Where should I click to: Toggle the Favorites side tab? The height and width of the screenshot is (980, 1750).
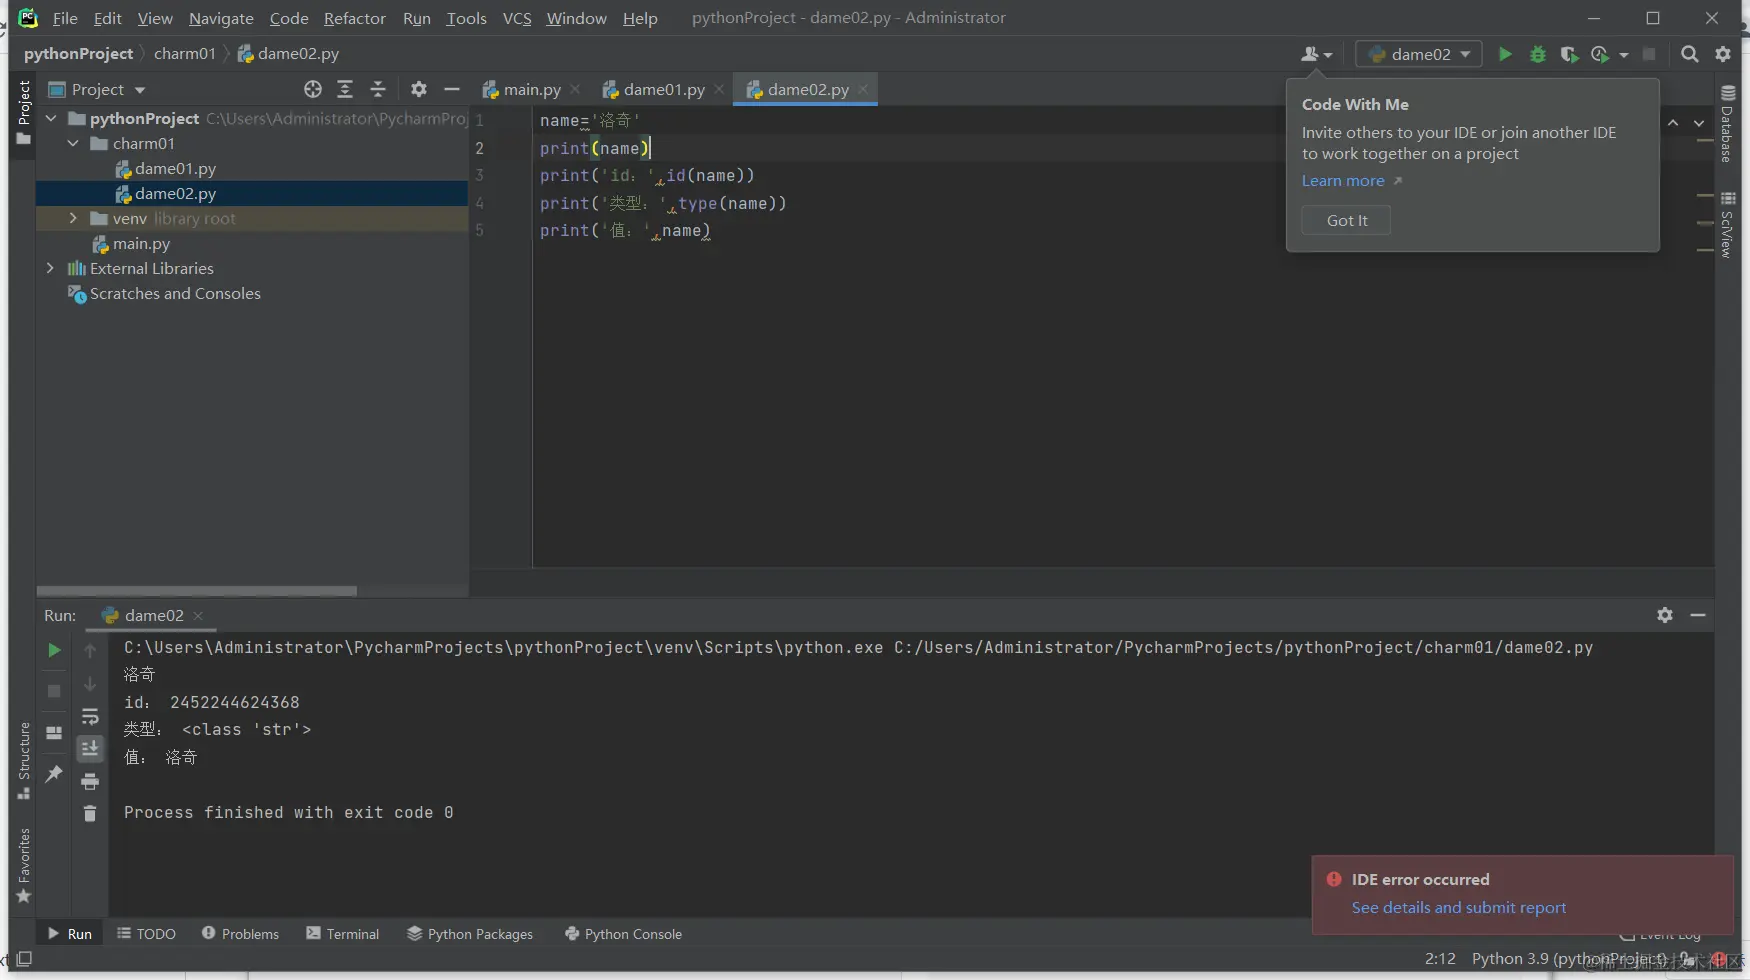(24, 866)
